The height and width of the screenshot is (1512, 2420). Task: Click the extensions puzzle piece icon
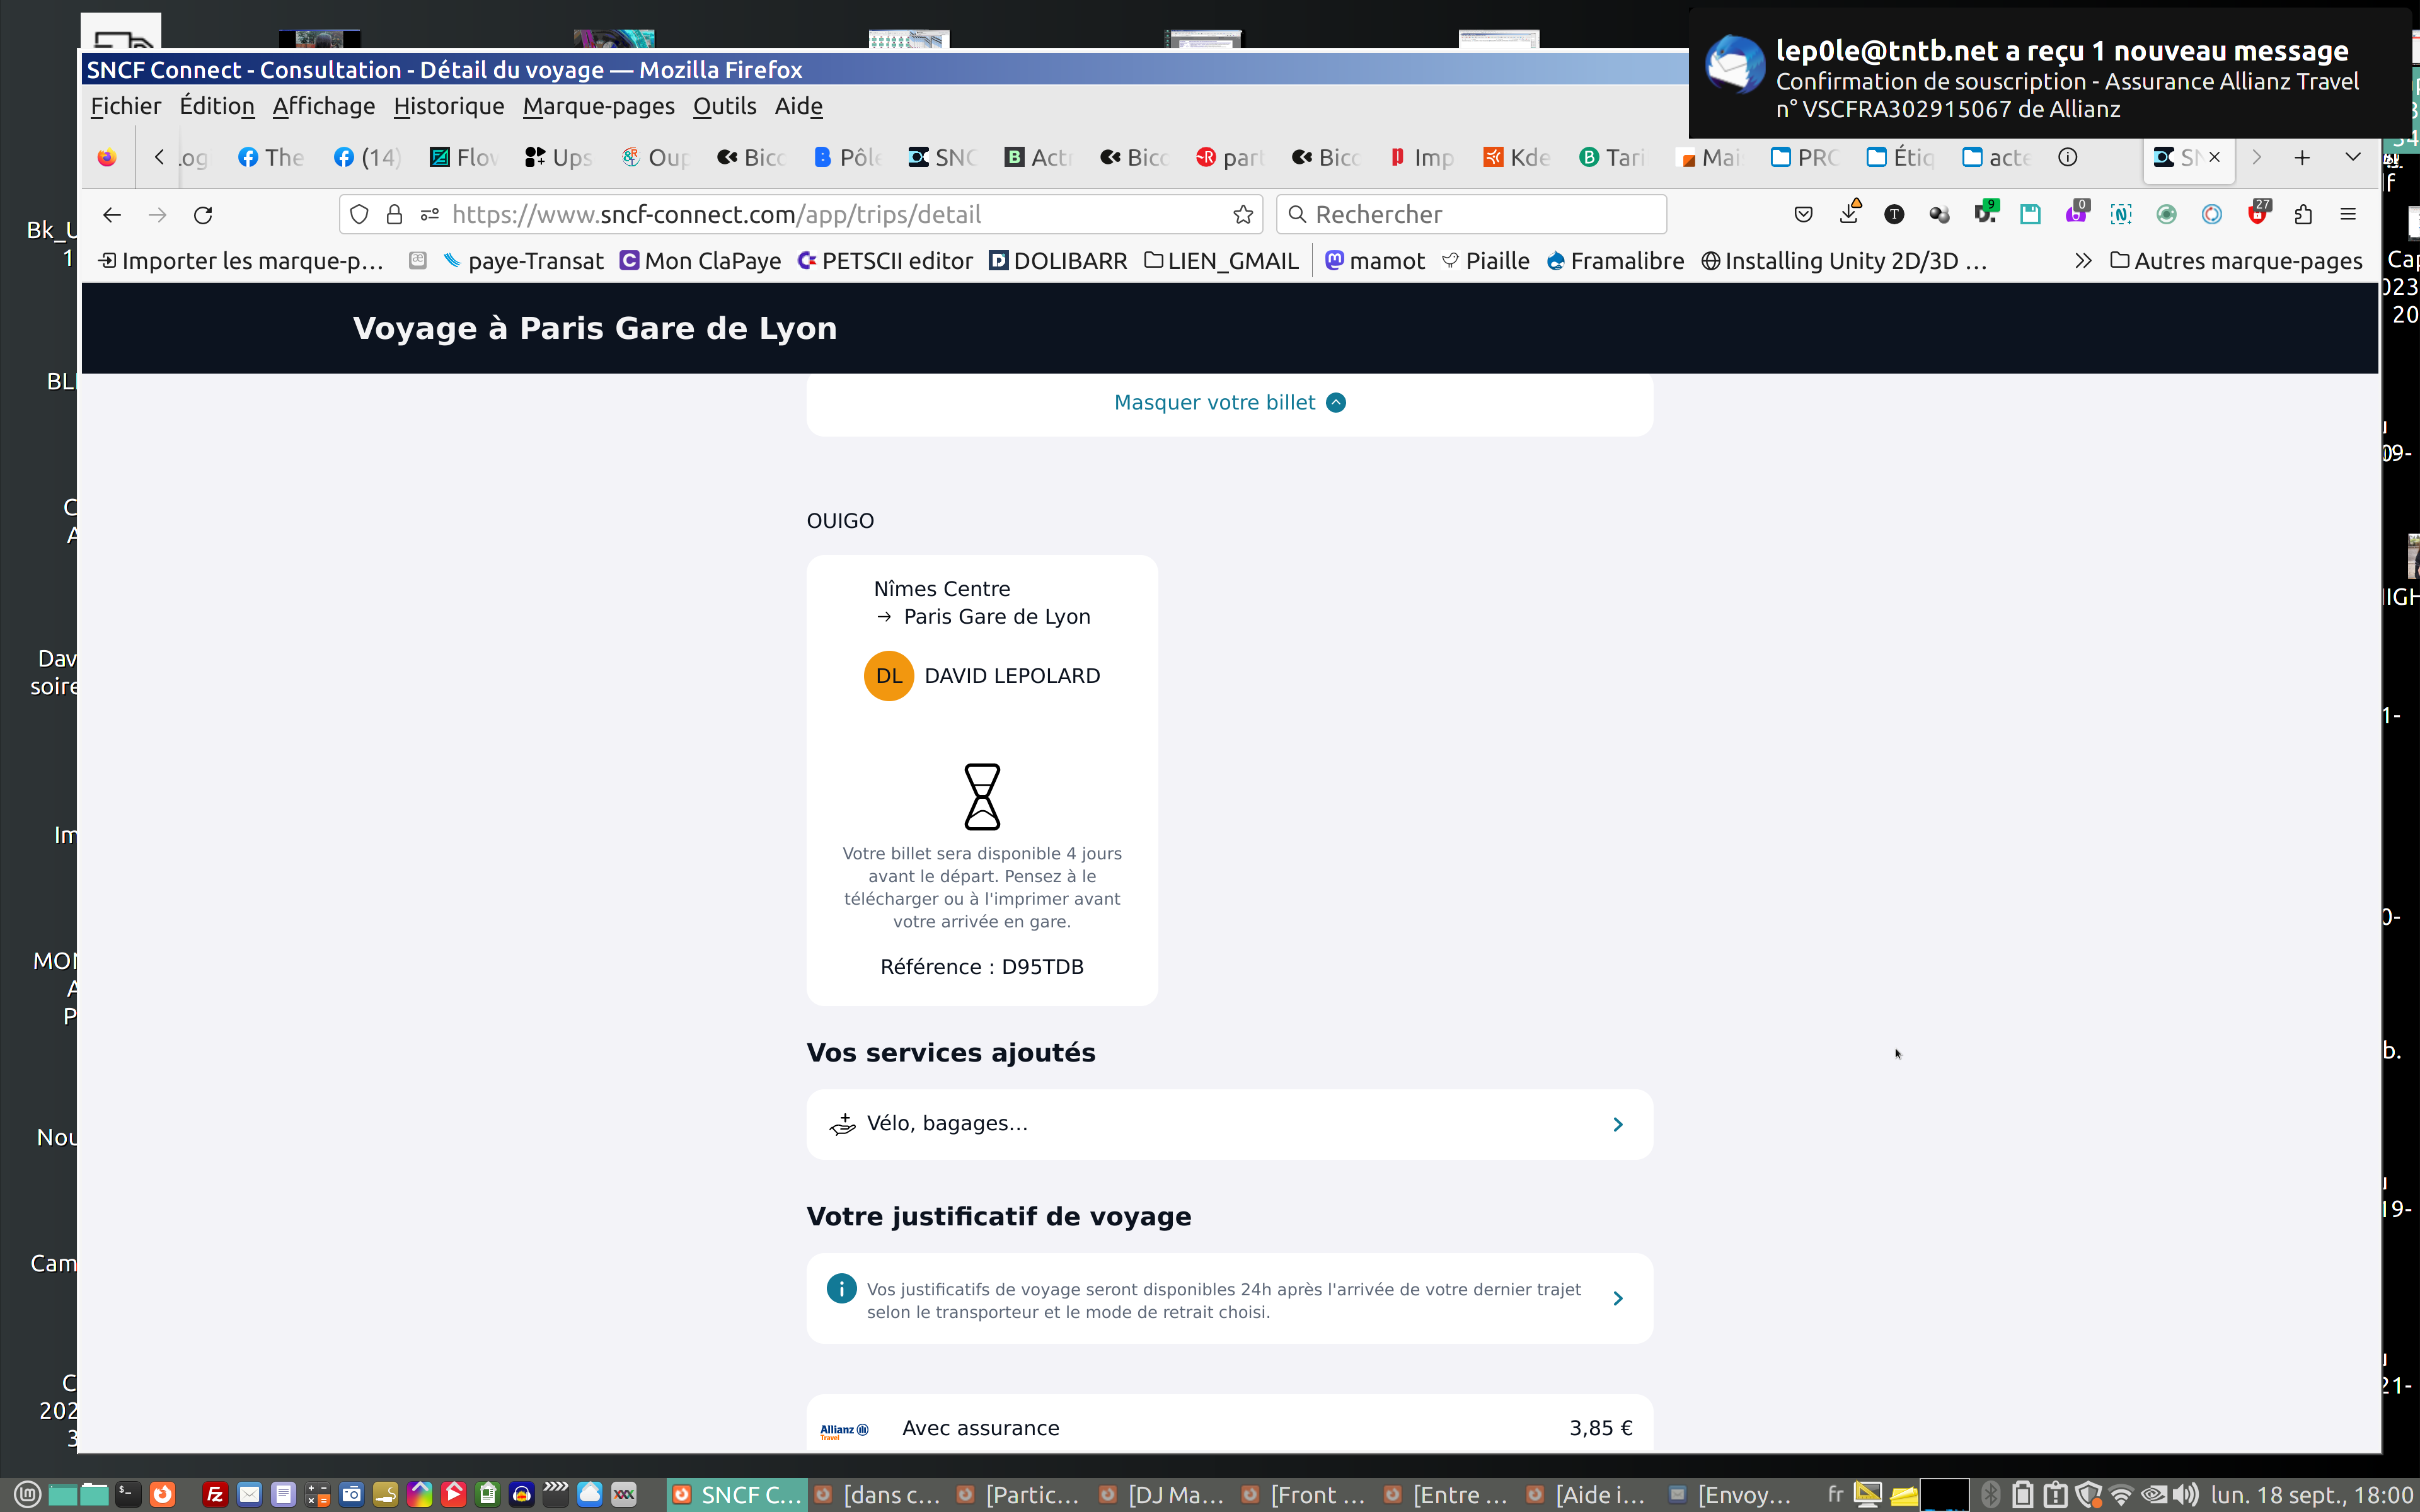2303,215
